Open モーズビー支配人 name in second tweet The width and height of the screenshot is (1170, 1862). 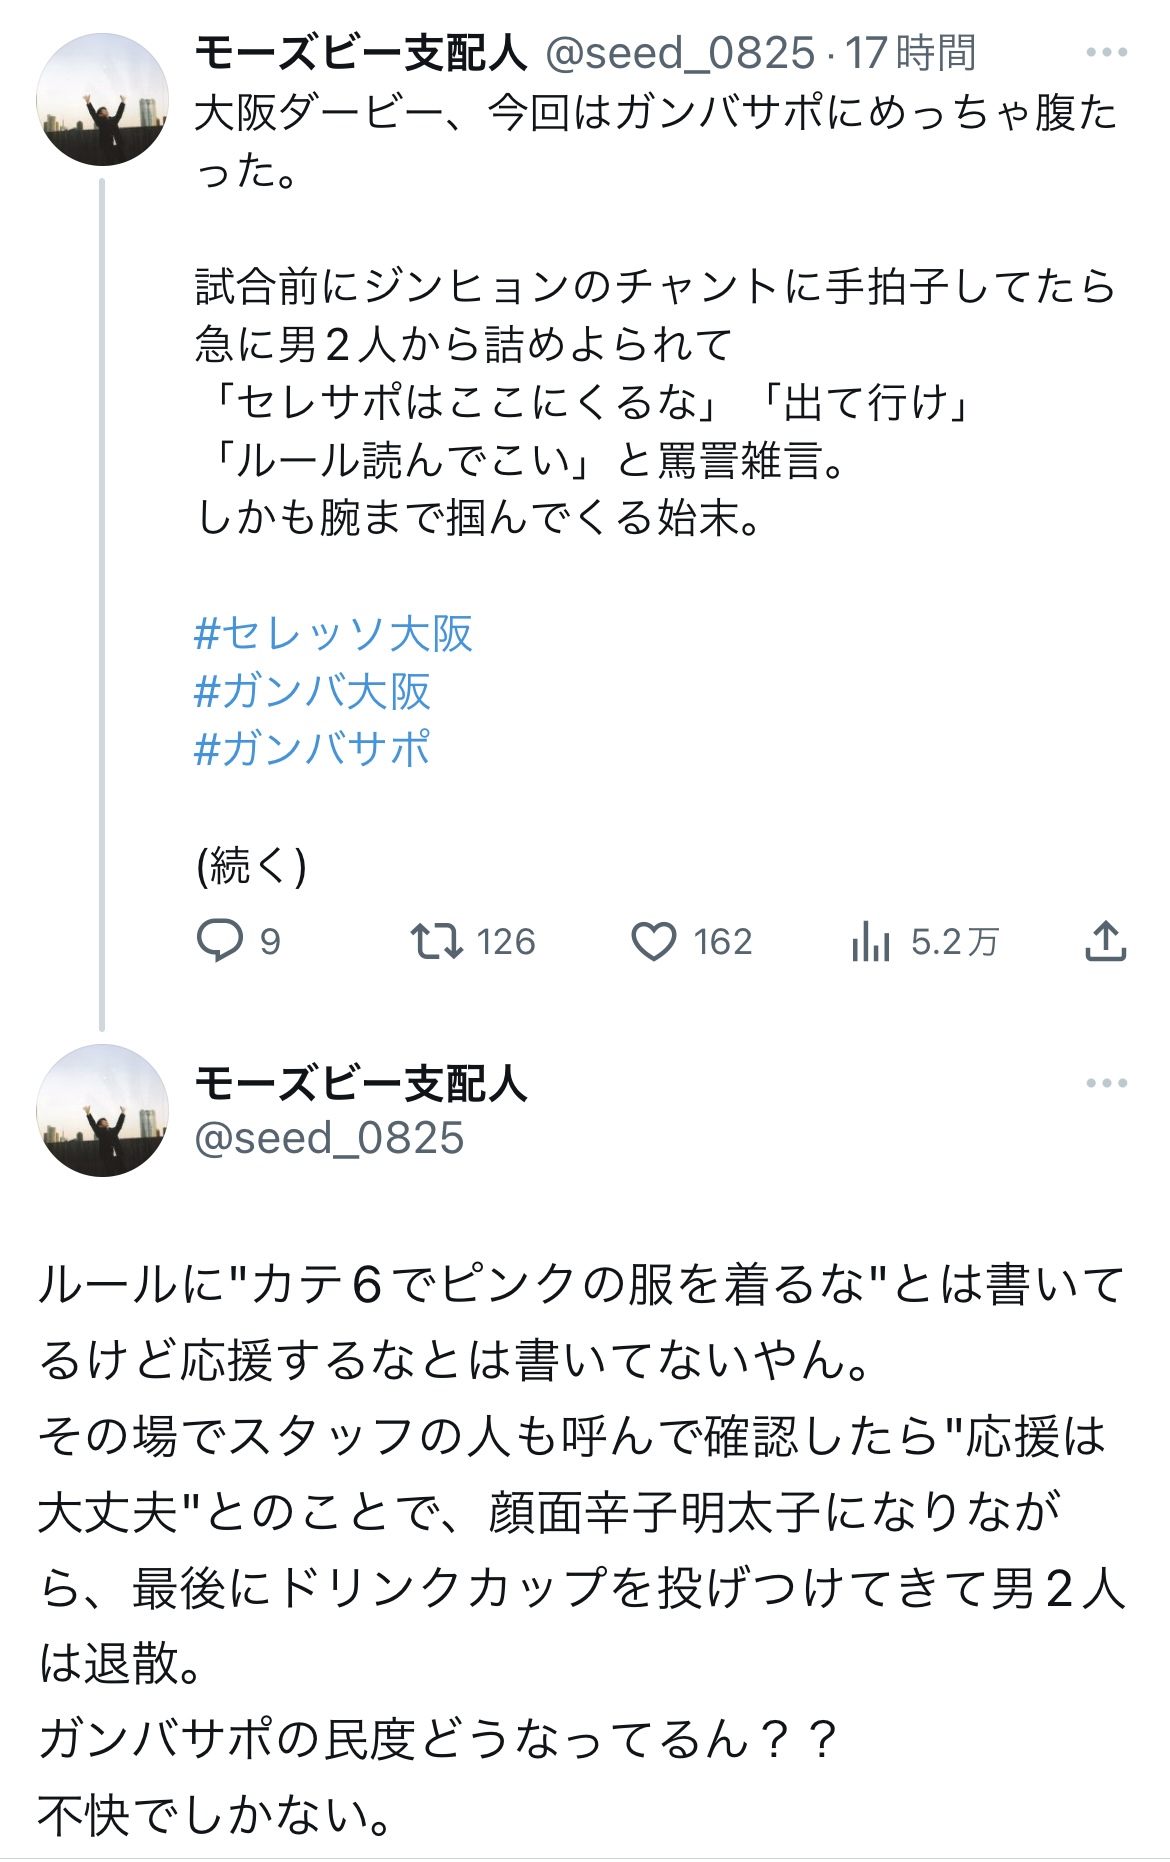click(361, 1083)
